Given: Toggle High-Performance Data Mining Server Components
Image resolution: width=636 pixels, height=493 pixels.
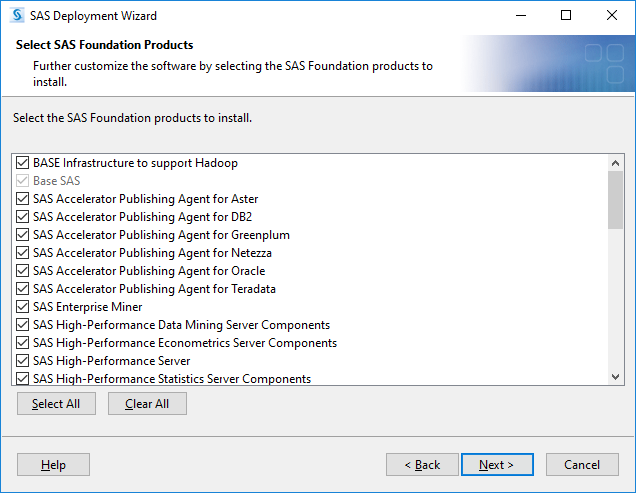Looking at the screenshot, I should pyautogui.click(x=22, y=325).
